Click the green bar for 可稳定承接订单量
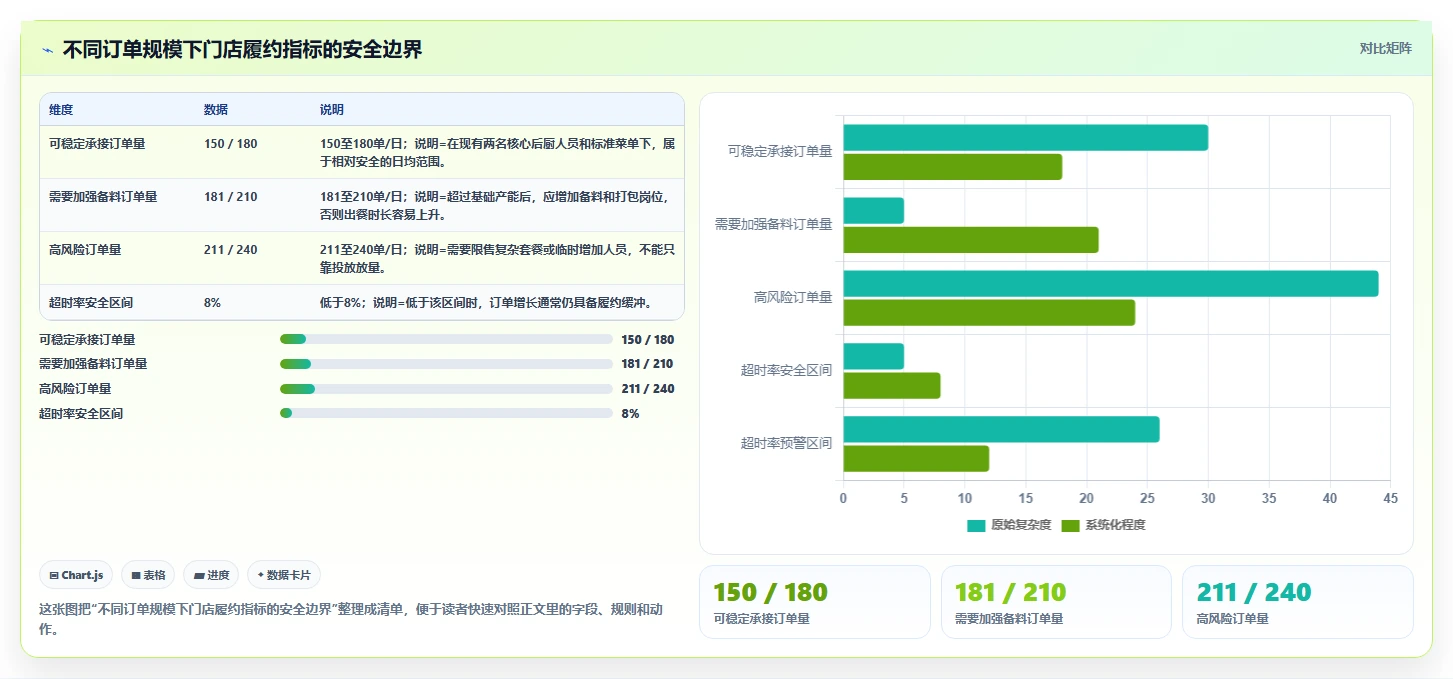This screenshot has width=1453, height=679. (953, 167)
